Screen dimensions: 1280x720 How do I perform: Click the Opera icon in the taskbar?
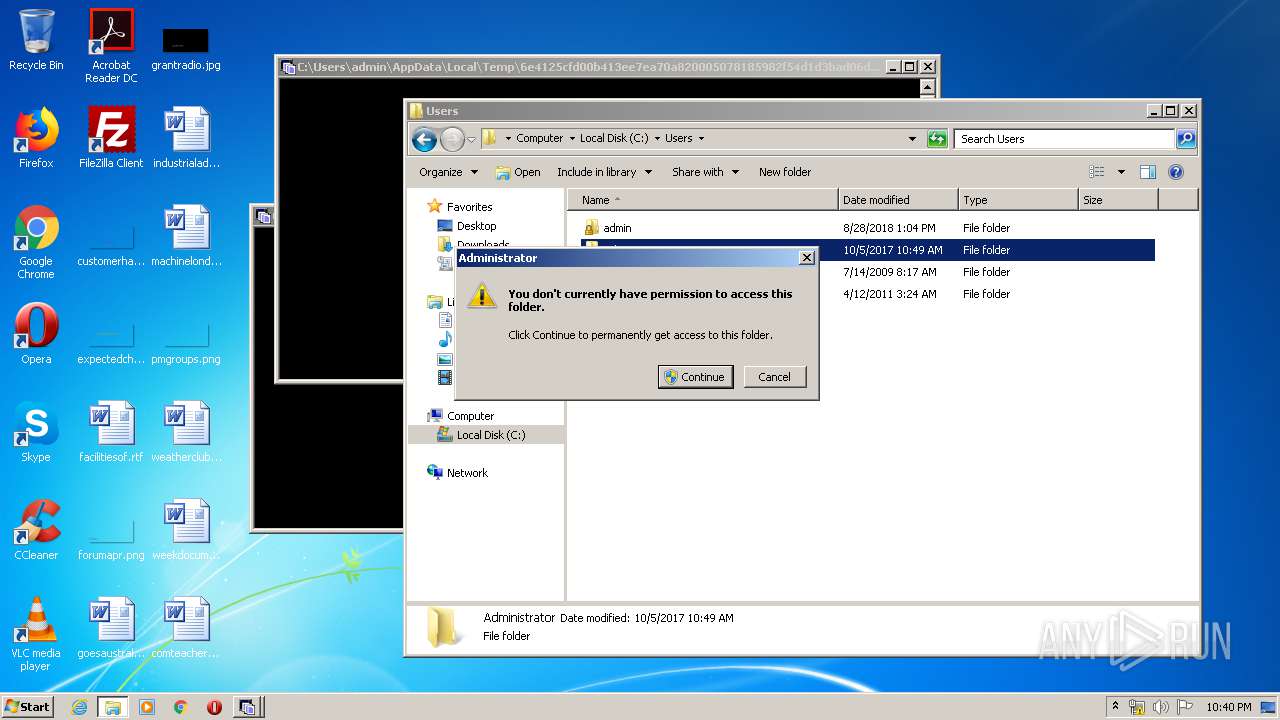click(x=214, y=707)
